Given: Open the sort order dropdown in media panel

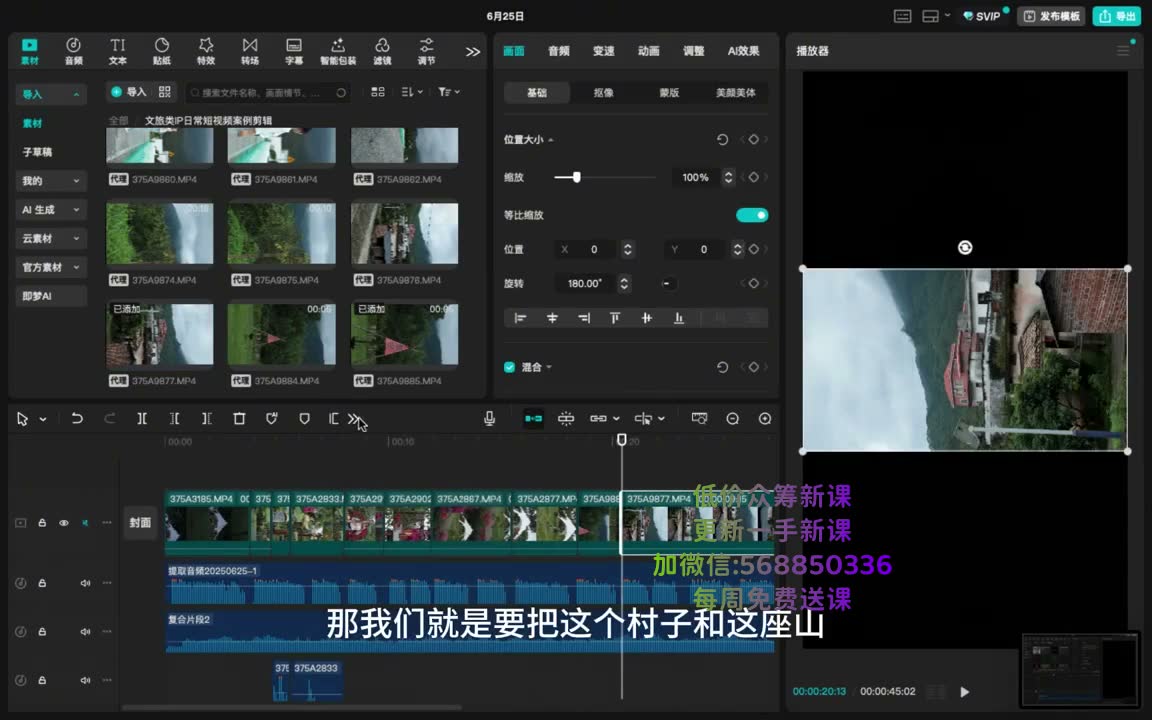Looking at the screenshot, I should point(411,92).
